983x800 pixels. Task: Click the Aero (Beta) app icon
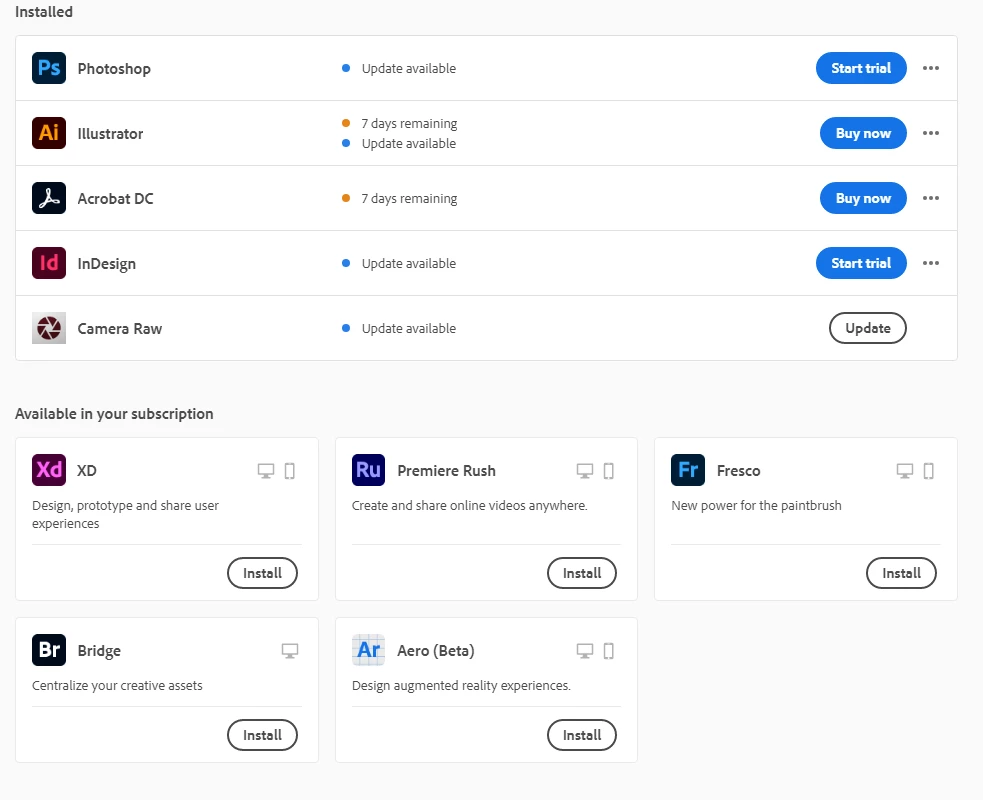tap(369, 650)
